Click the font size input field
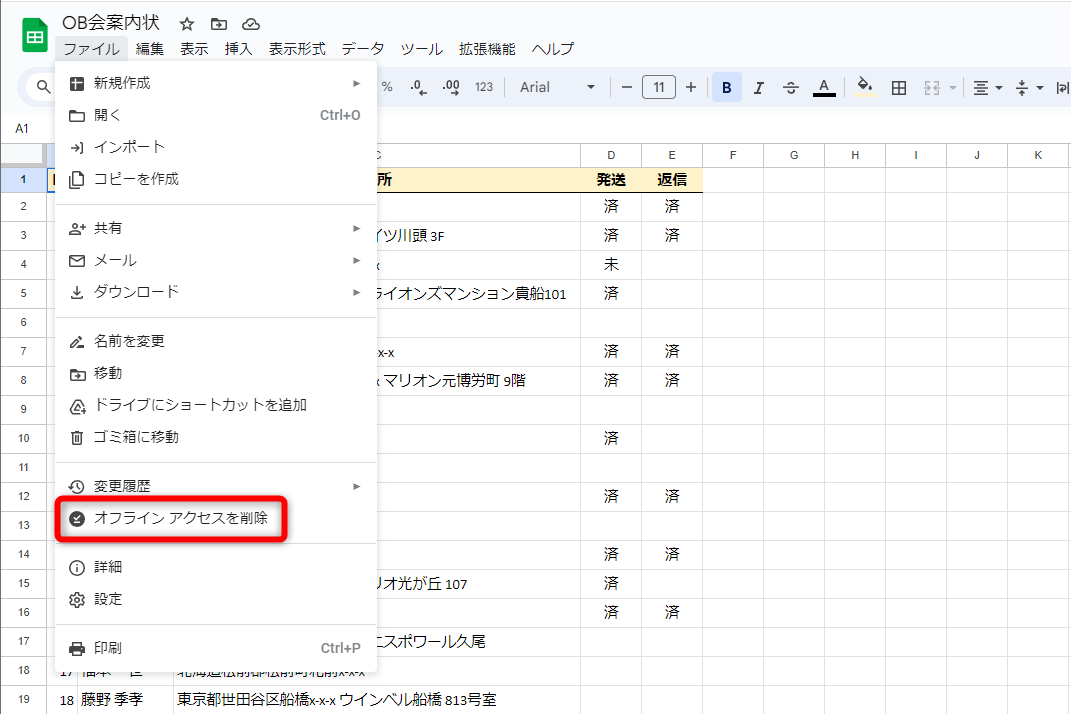1071x714 pixels. 659,87
